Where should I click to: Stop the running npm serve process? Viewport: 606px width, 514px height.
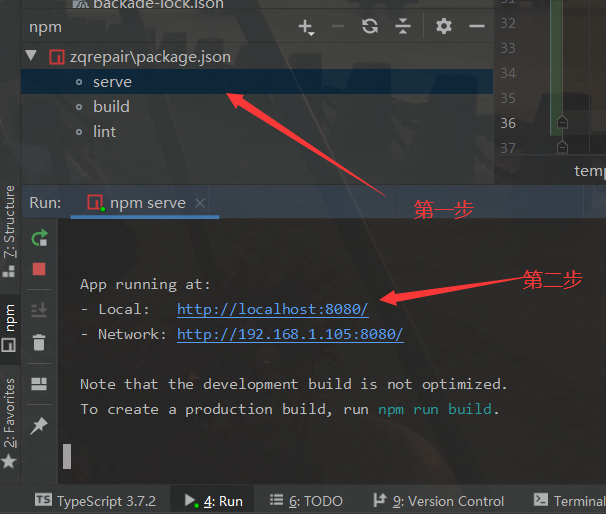[x=39, y=269]
